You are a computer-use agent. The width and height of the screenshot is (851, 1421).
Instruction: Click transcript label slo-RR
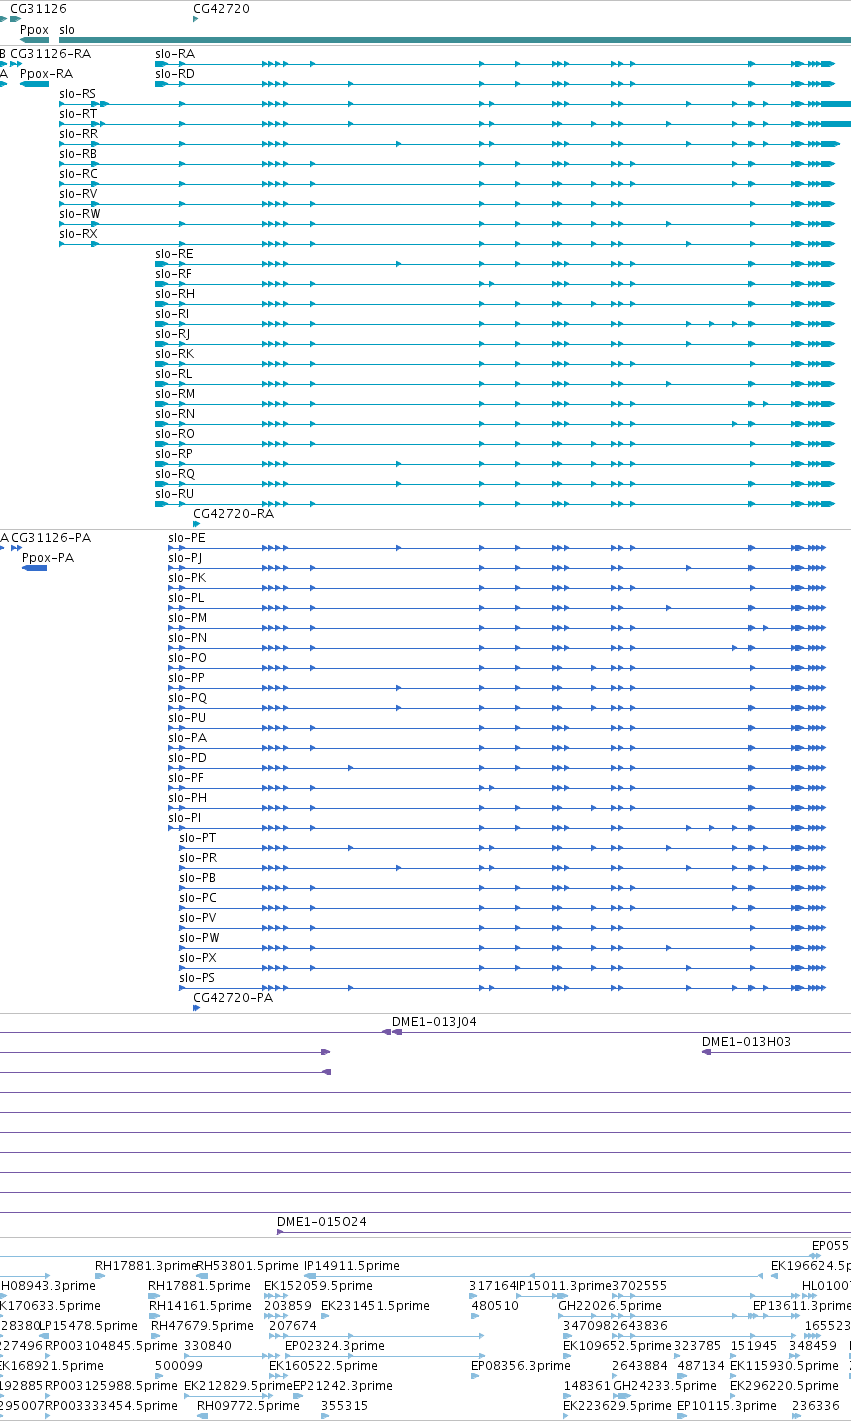click(79, 134)
